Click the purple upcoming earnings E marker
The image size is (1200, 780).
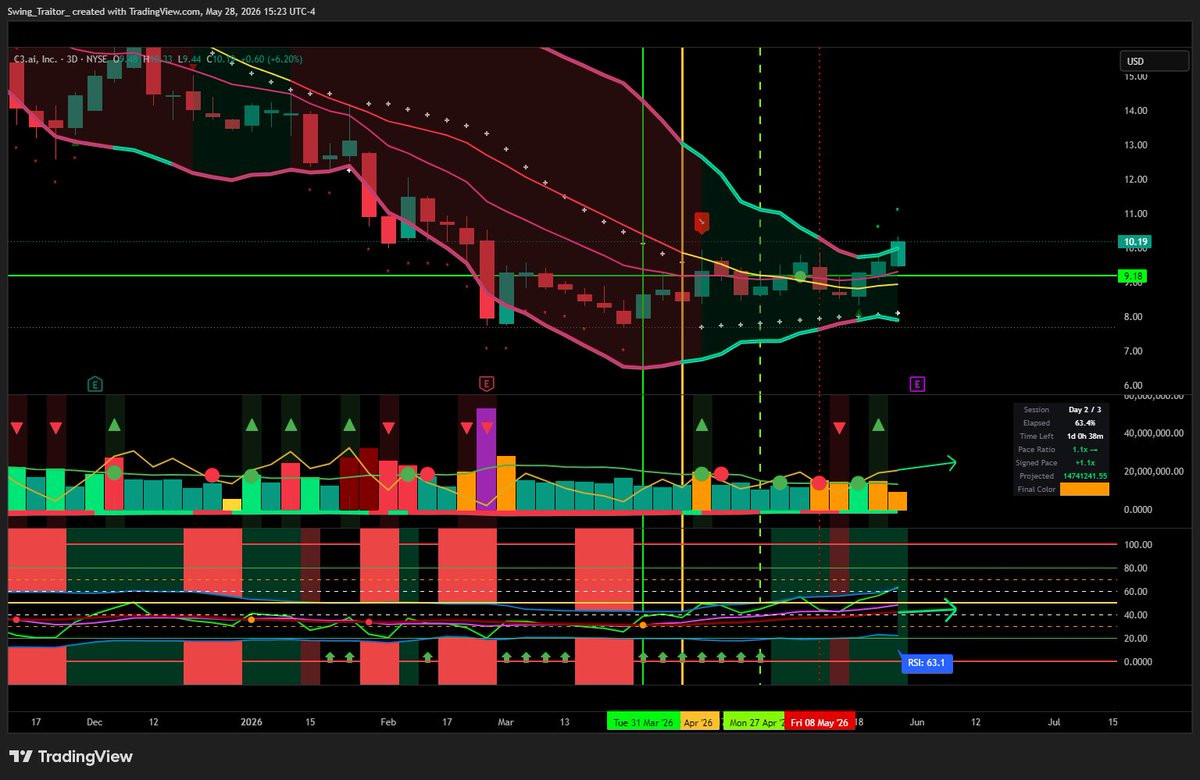916,383
